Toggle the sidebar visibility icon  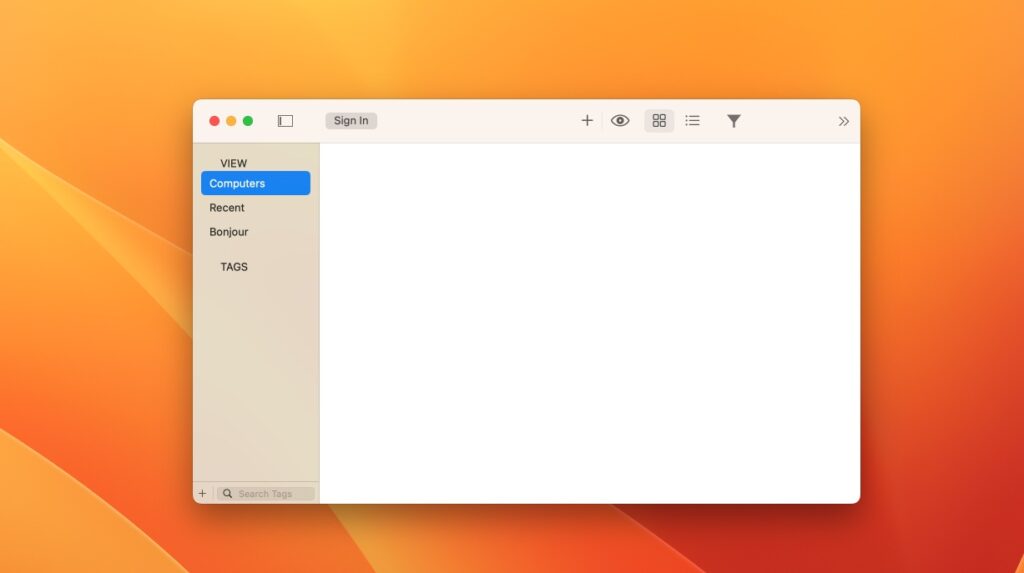(x=285, y=121)
